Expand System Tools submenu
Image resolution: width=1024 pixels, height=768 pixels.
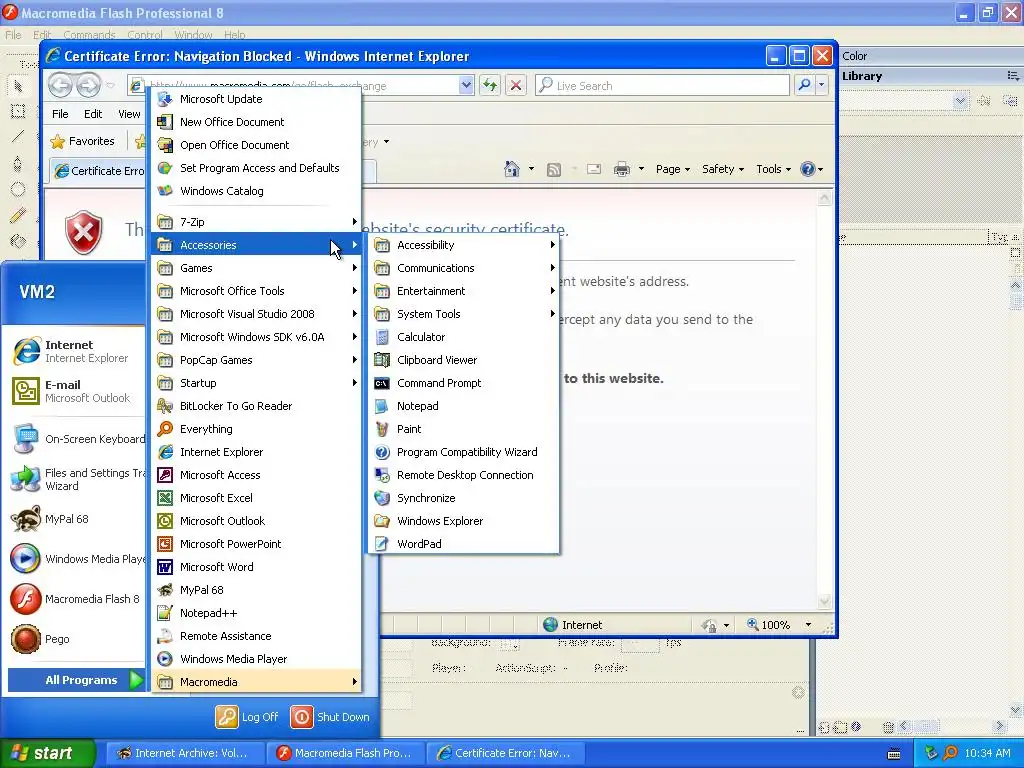coord(463,314)
